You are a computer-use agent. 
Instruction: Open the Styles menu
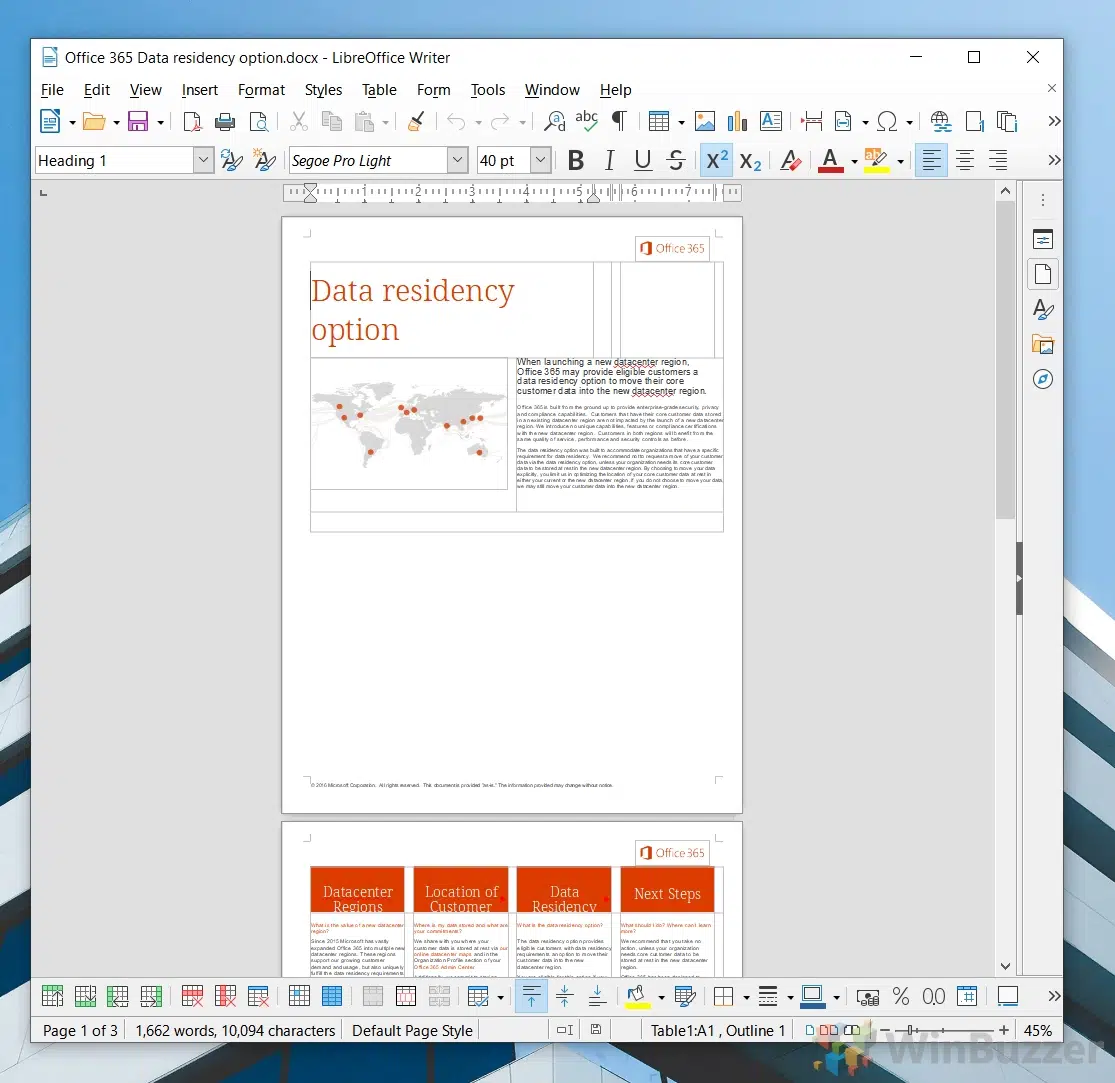coord(324,90)
